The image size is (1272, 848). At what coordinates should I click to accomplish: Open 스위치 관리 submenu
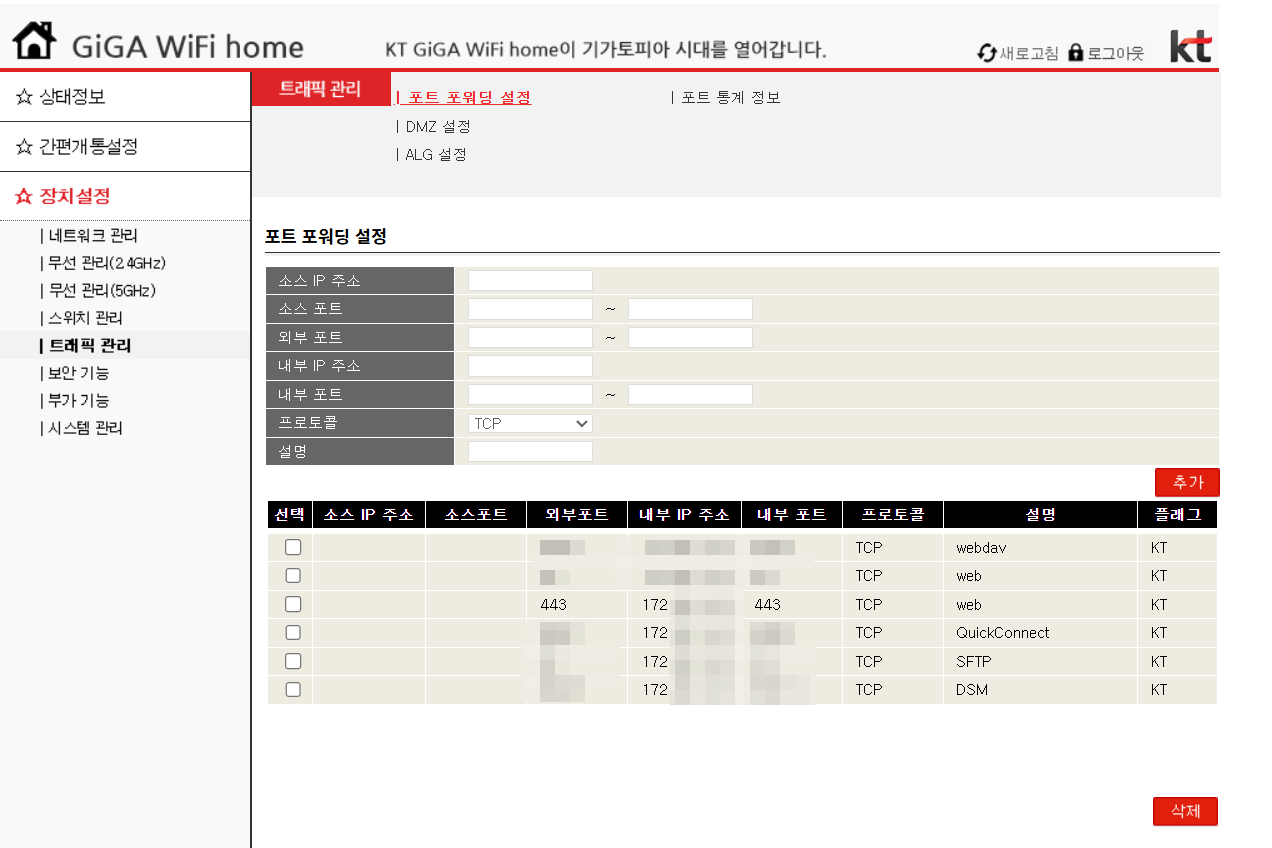[86, 318]
